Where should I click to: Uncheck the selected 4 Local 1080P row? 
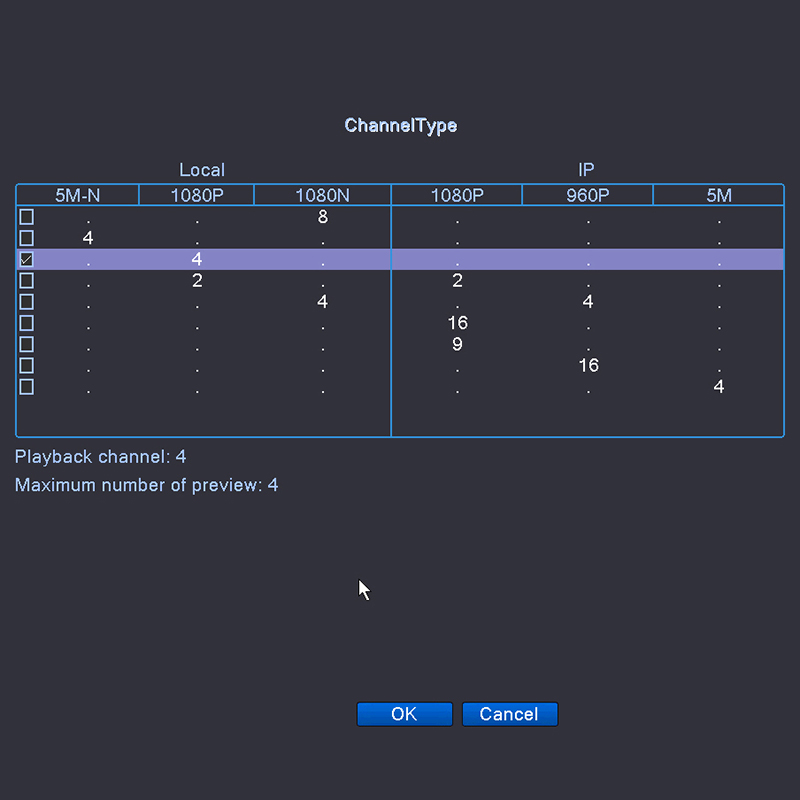pos(27,260)
